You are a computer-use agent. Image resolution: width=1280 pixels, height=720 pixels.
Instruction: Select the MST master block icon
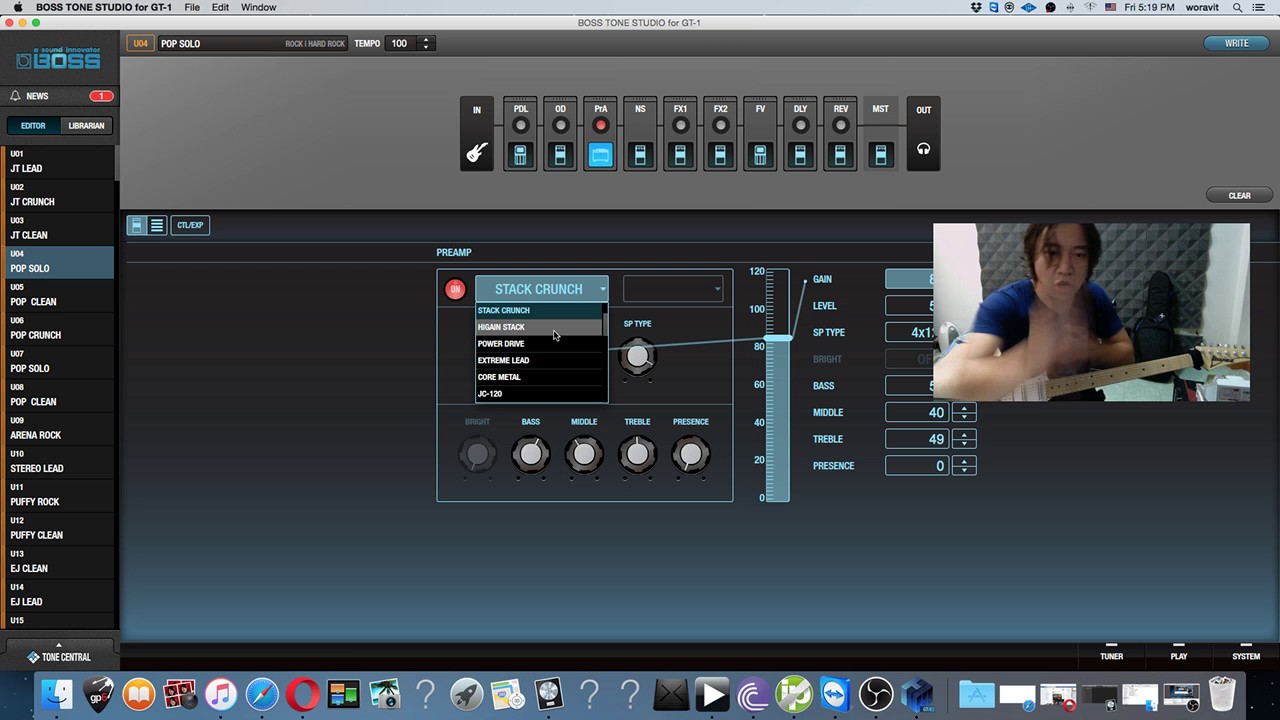pyautogui.click(x=880, y=155)
